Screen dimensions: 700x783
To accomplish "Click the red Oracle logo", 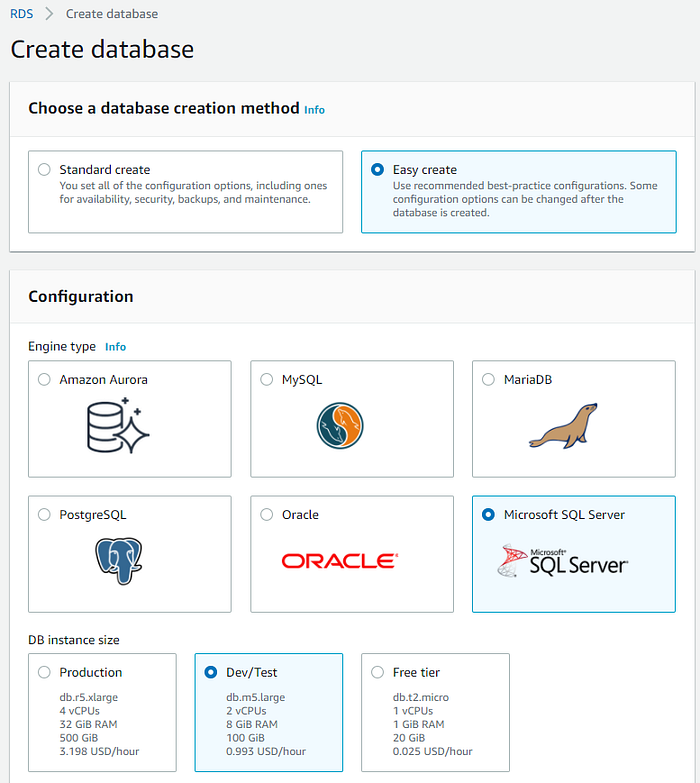I will coord(340,561).
